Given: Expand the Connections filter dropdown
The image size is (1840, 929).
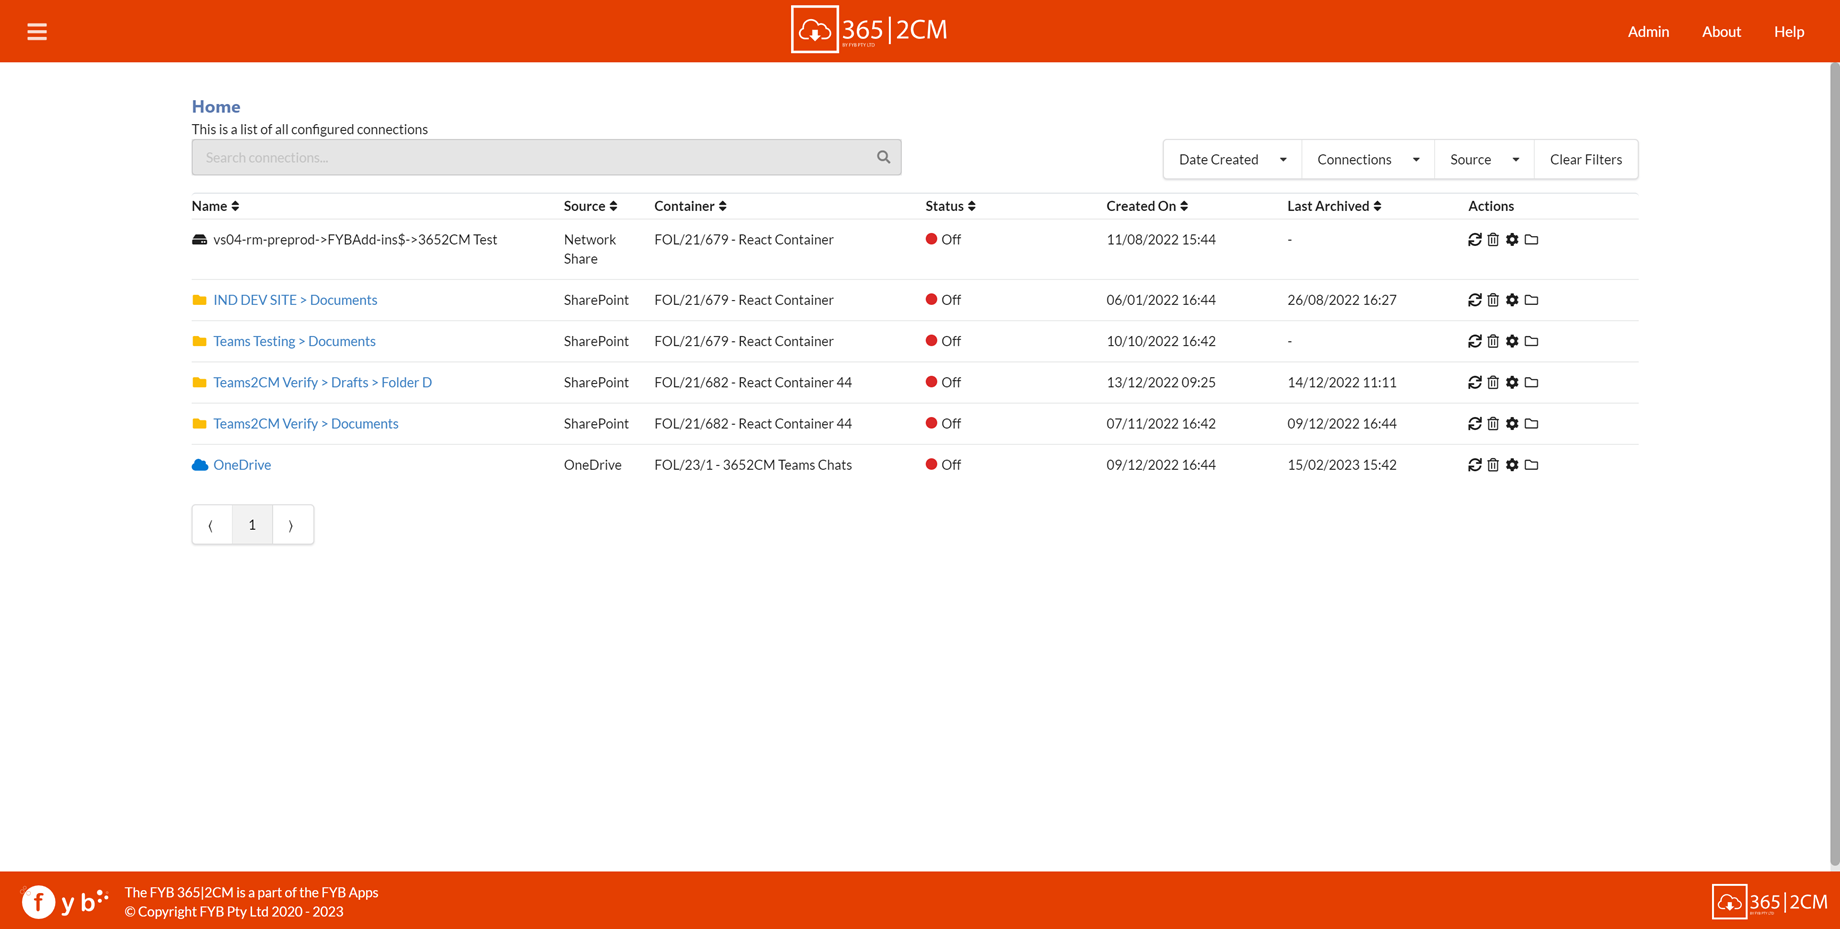Looking at the screenshot, I should 1368,159.
